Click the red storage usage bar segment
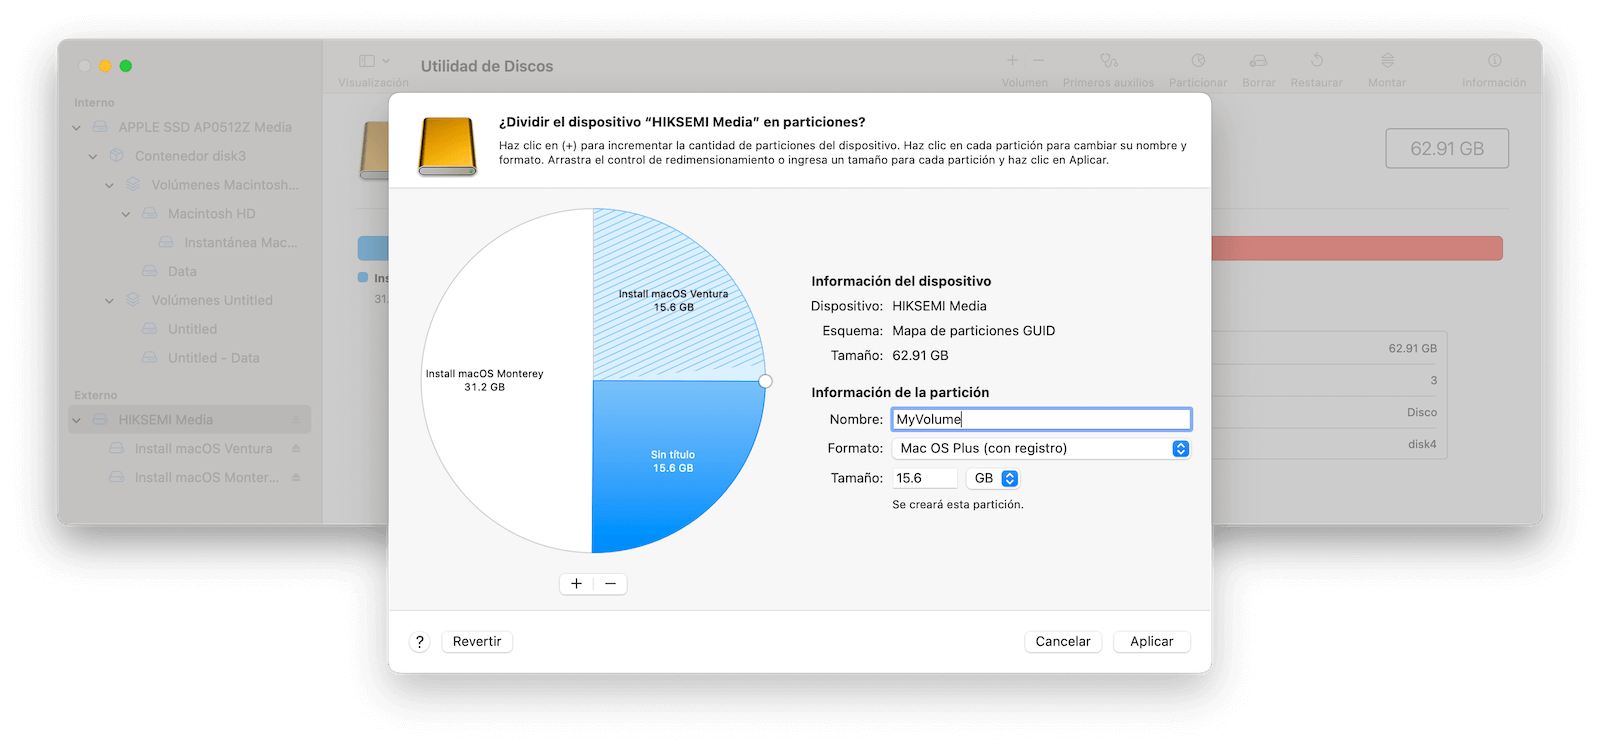1600x749 pixels. (x=1357, y=248)
